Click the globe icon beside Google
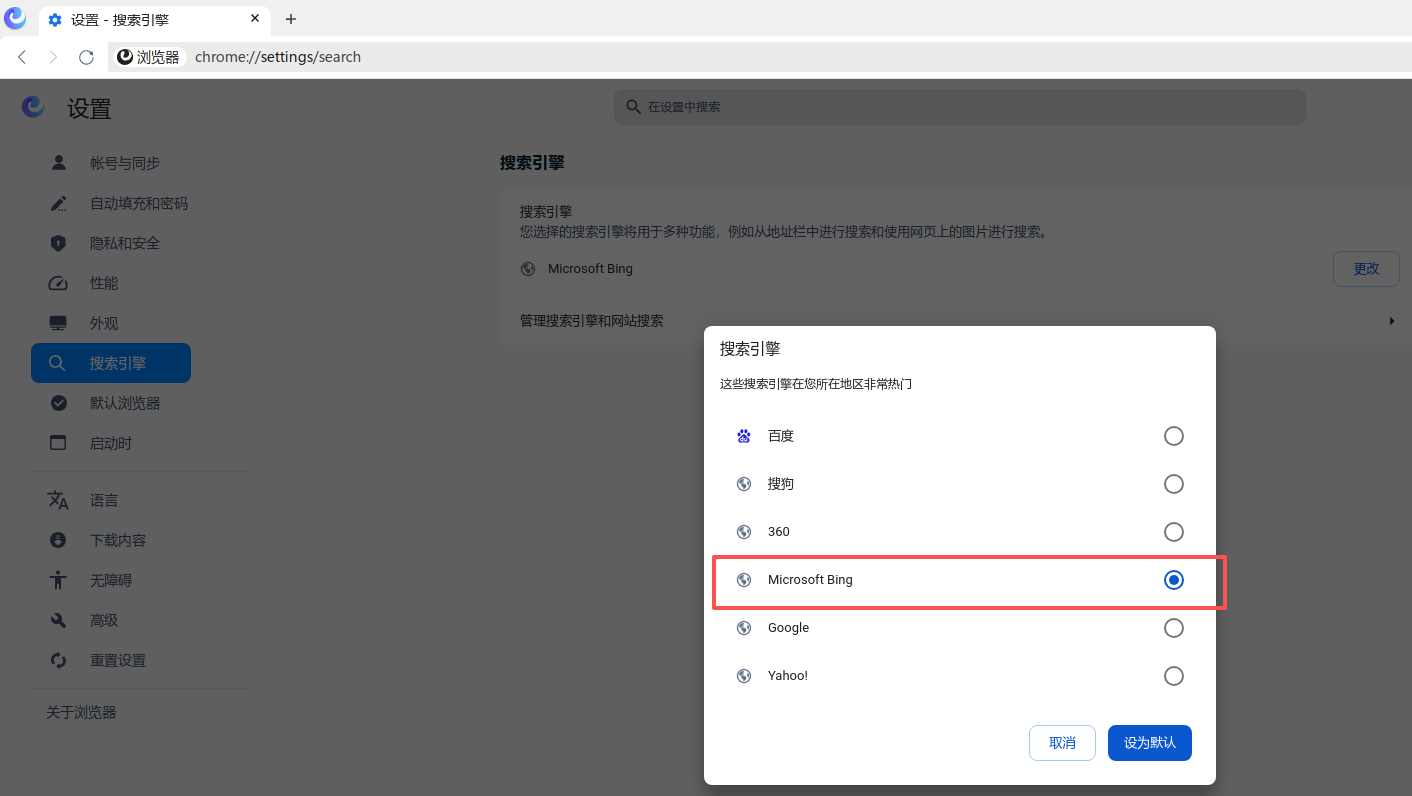The height and width of the screenshot is (796, 1412). pos(744,628)
